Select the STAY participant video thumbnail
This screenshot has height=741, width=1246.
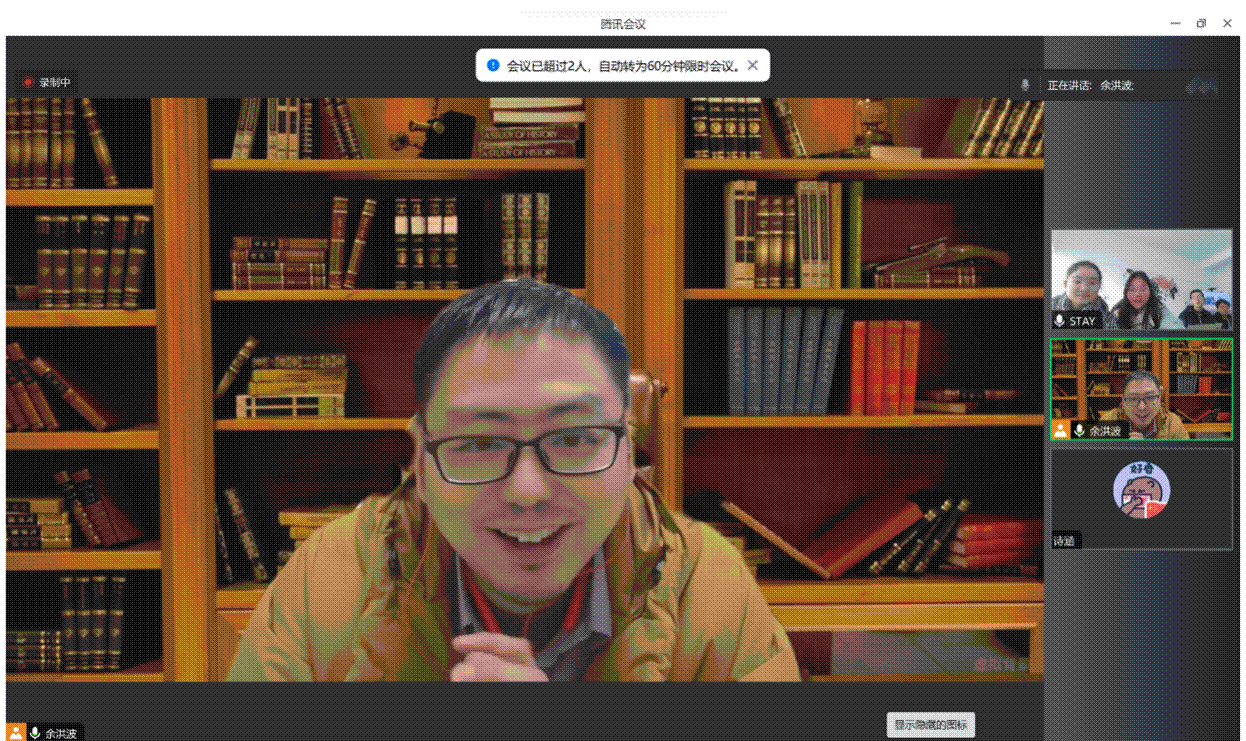pyautogui.click(x=1141, y=280)
